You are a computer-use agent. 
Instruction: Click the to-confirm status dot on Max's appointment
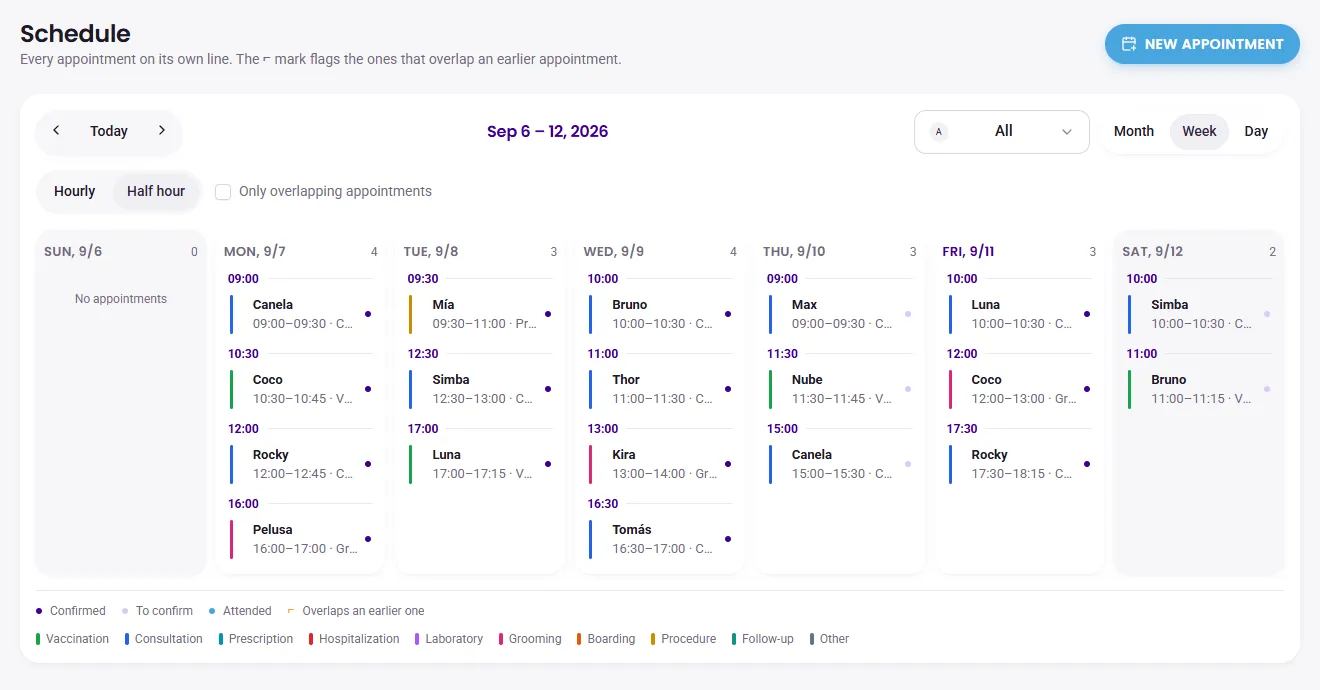pos(908,314)
